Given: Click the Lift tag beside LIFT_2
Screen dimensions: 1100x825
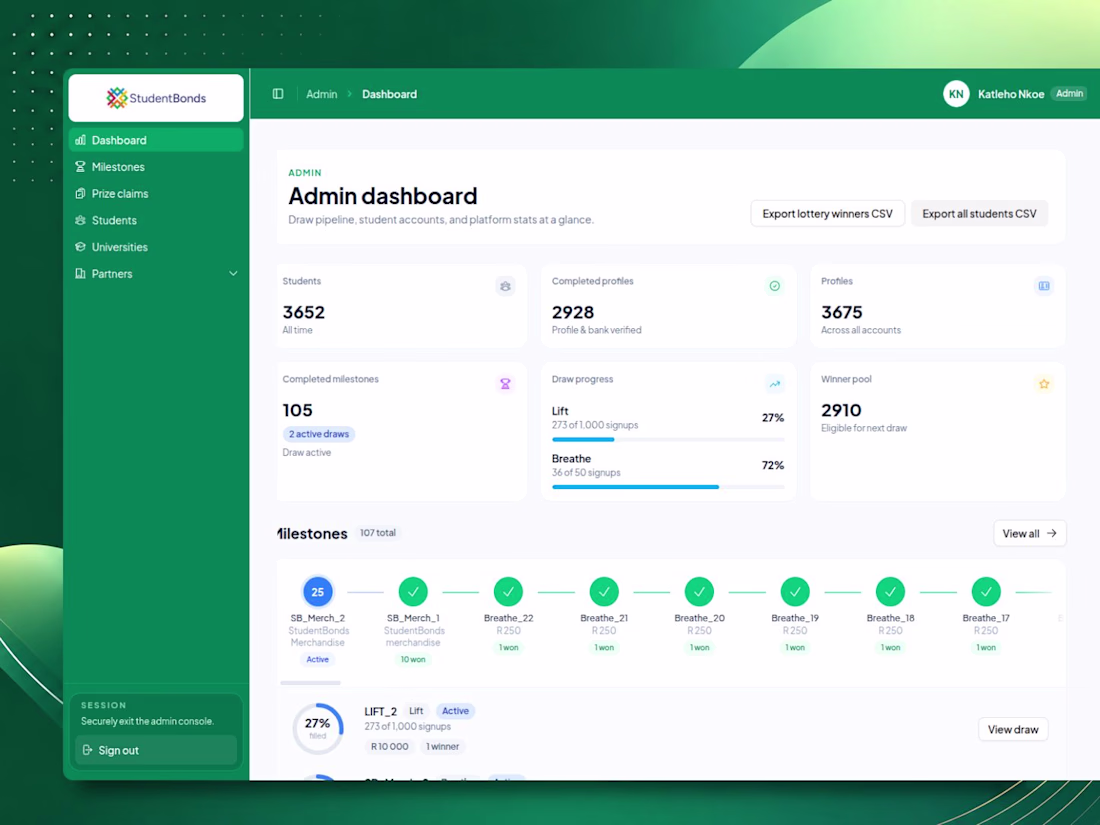Looking at the screenshot, I should (416, 711).
